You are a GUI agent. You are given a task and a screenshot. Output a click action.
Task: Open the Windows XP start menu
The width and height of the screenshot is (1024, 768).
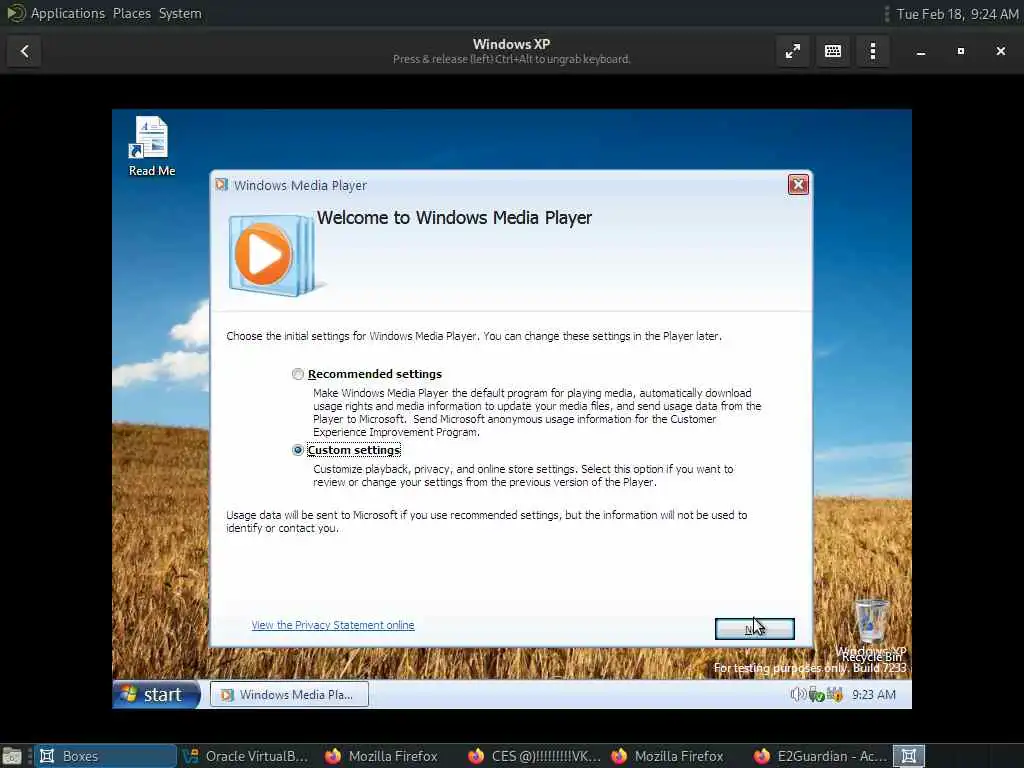[x=156, y=694]
